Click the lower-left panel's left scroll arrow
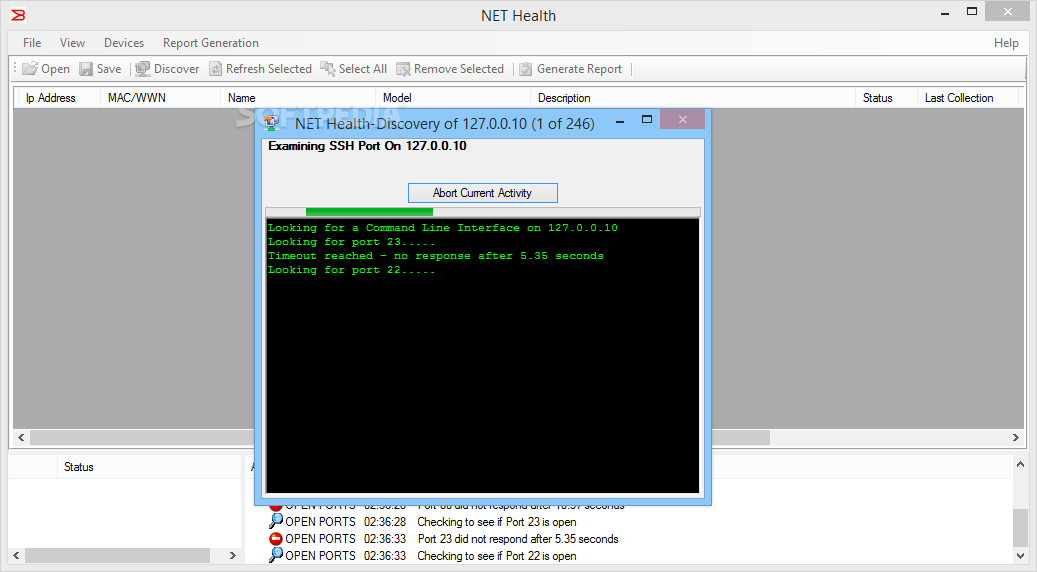This screenshot has height=572, width=1037. coord(17,555)
